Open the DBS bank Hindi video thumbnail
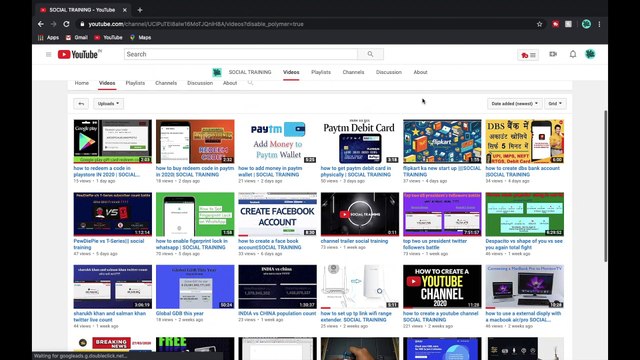Image resolution: width=640 pixels, height=360 pixels. tap(524, 141)
